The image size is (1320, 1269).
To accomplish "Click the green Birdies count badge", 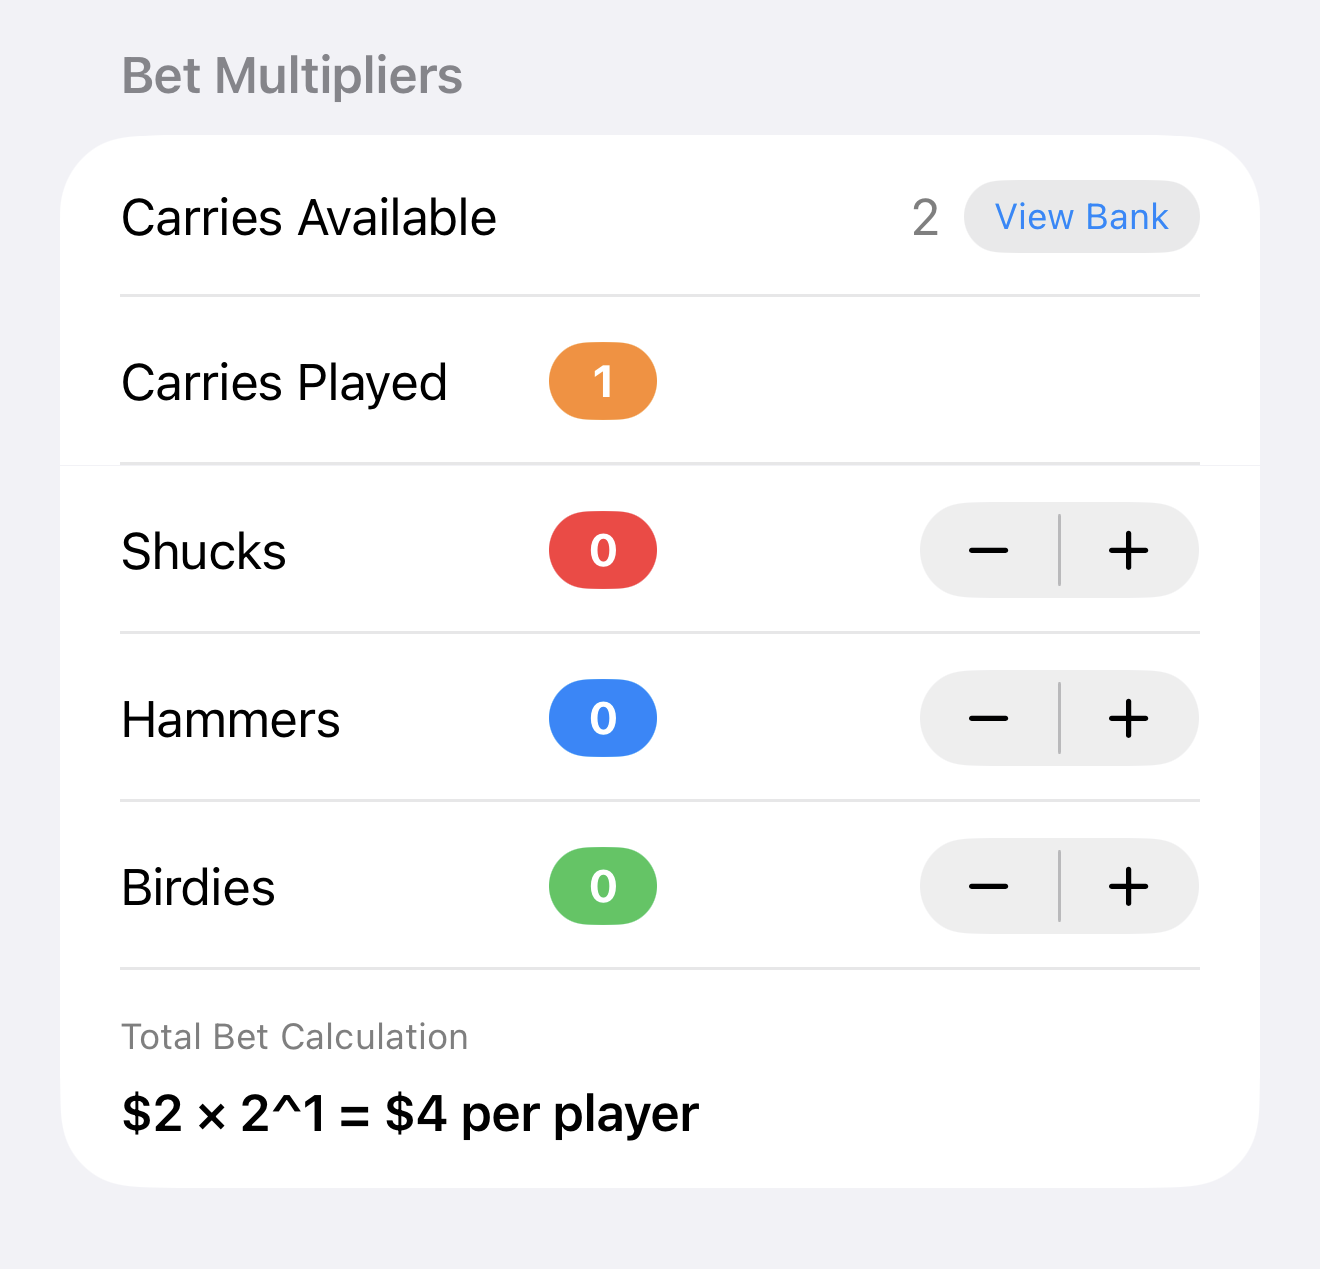I will pyautogui.click(x=602, y=886).
